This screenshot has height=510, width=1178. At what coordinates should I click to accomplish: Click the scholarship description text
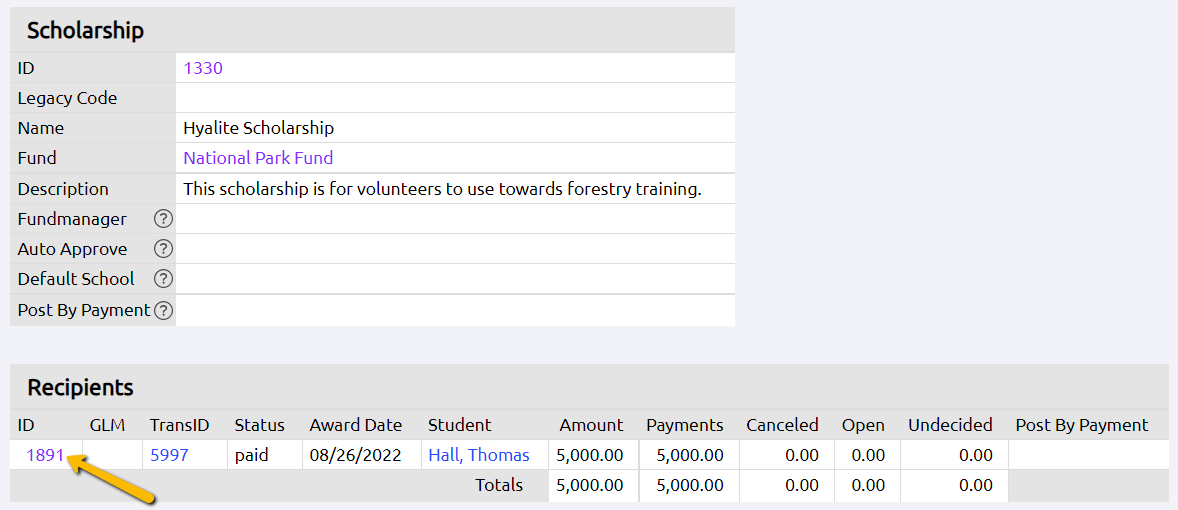pyautogui.click(x=442, y=189)
